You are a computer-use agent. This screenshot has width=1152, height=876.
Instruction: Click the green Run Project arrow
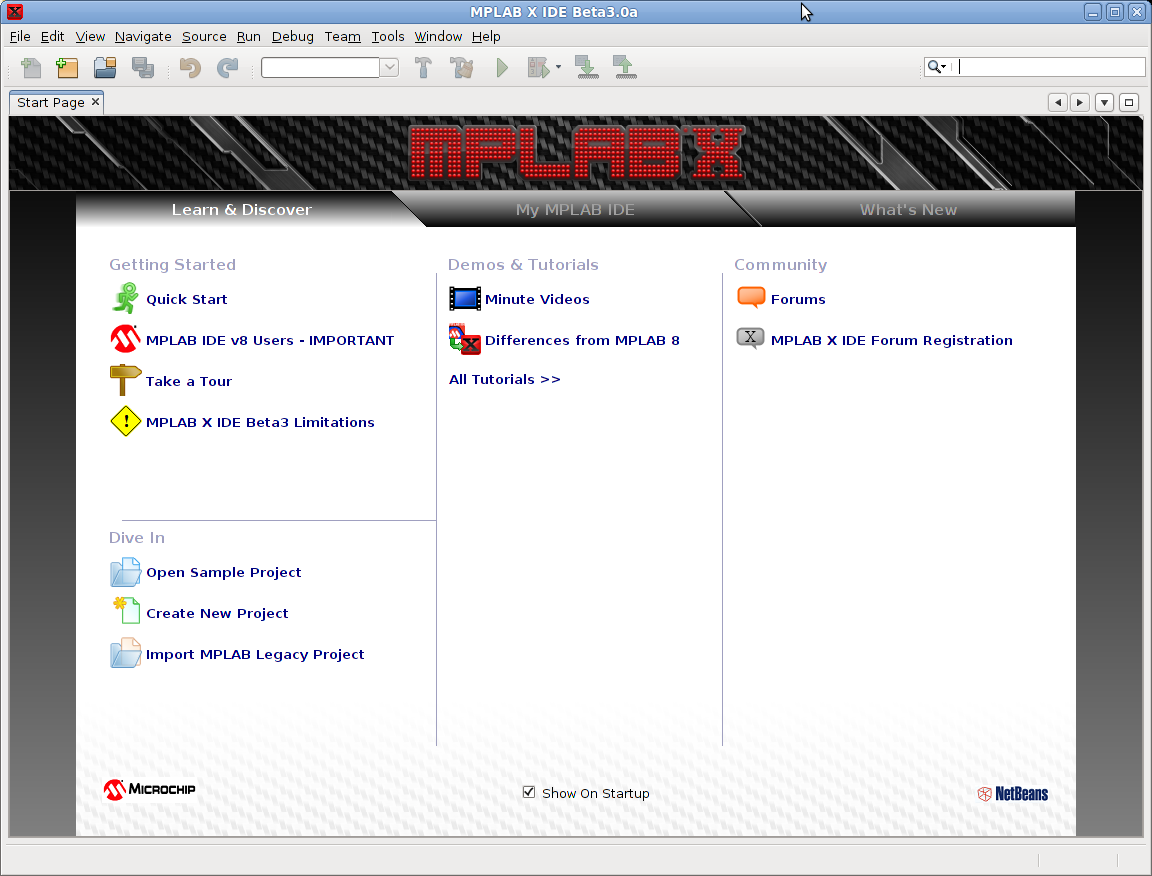coord(503,68)
